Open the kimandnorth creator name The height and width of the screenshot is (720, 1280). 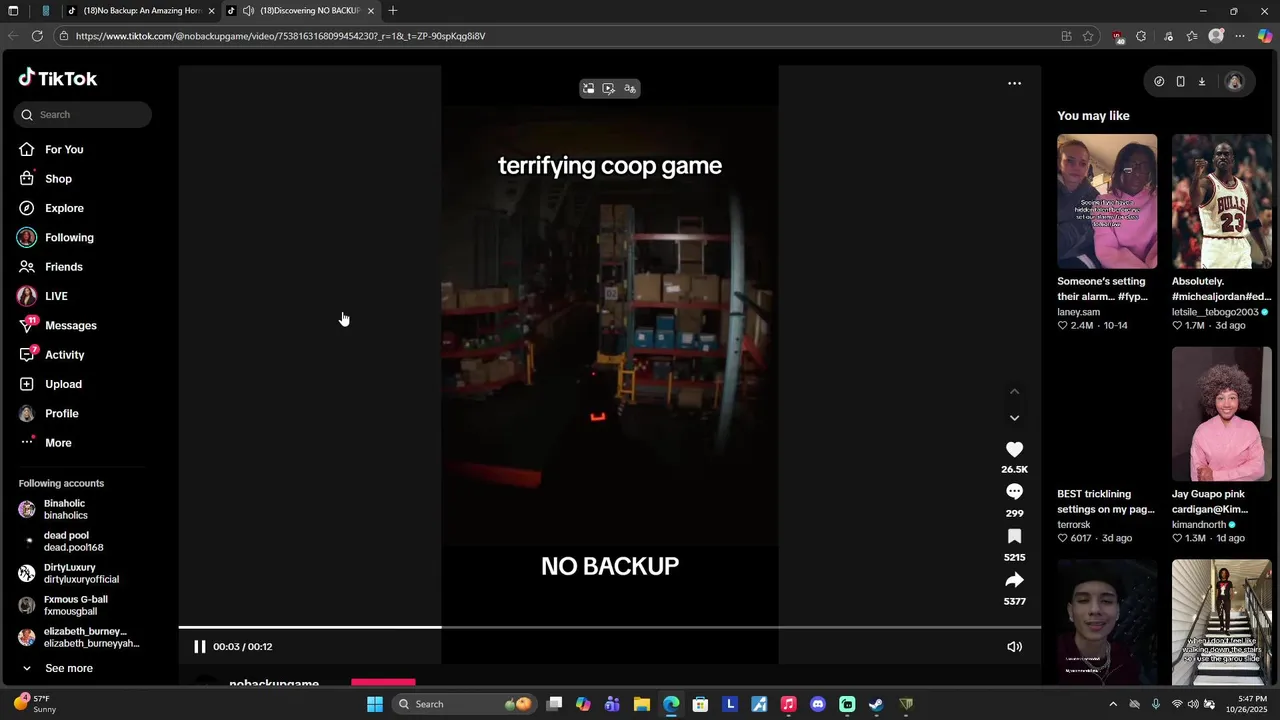(x=1199, y=525)
